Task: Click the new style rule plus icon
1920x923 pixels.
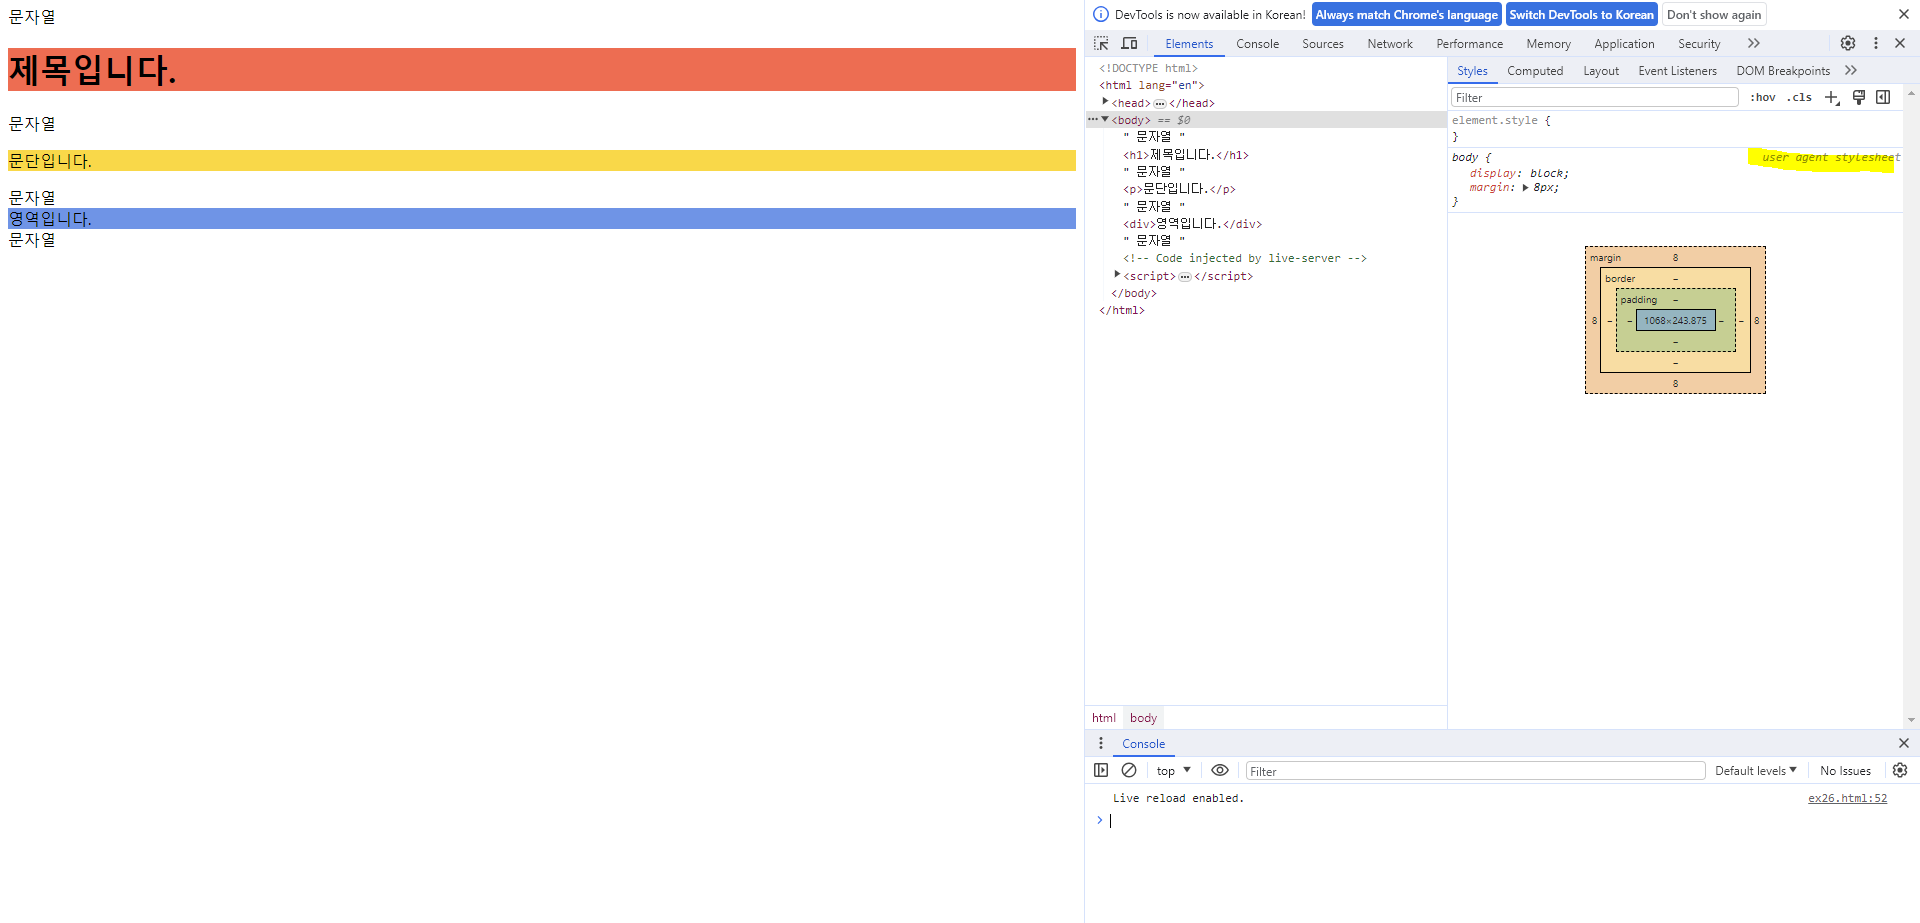Action: click(1832, 97)
